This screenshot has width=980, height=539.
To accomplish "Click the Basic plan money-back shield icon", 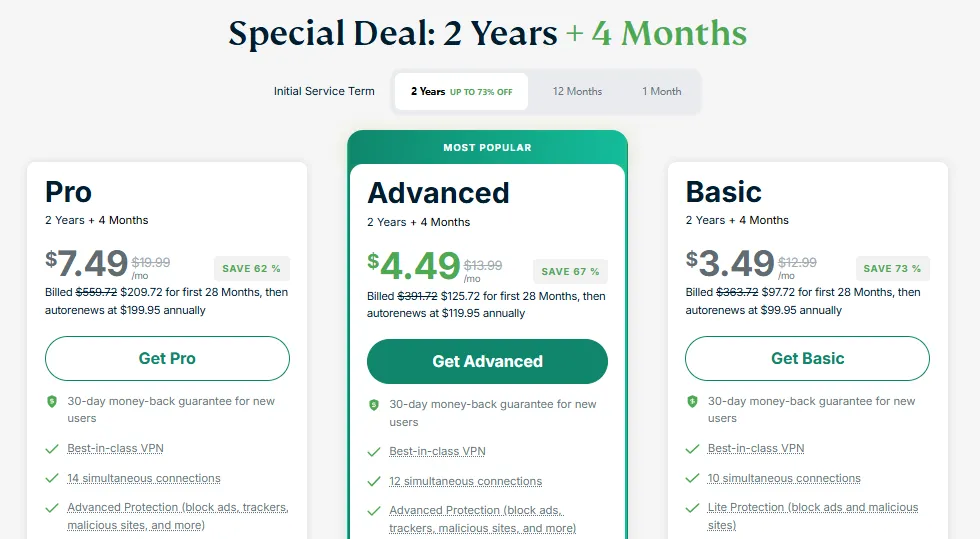I will [692, 402].
